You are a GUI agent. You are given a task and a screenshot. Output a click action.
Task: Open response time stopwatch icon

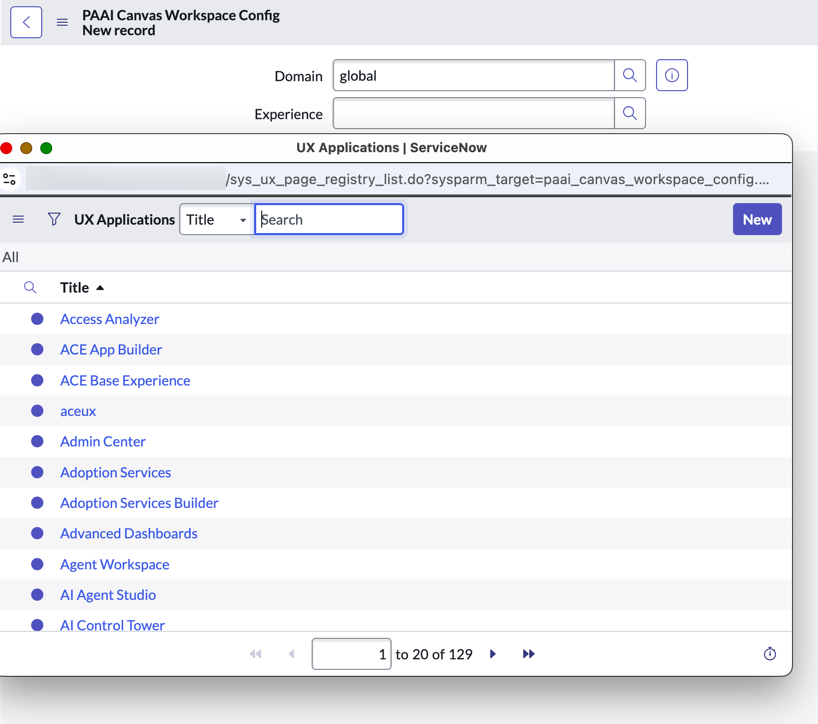point(770,654)
